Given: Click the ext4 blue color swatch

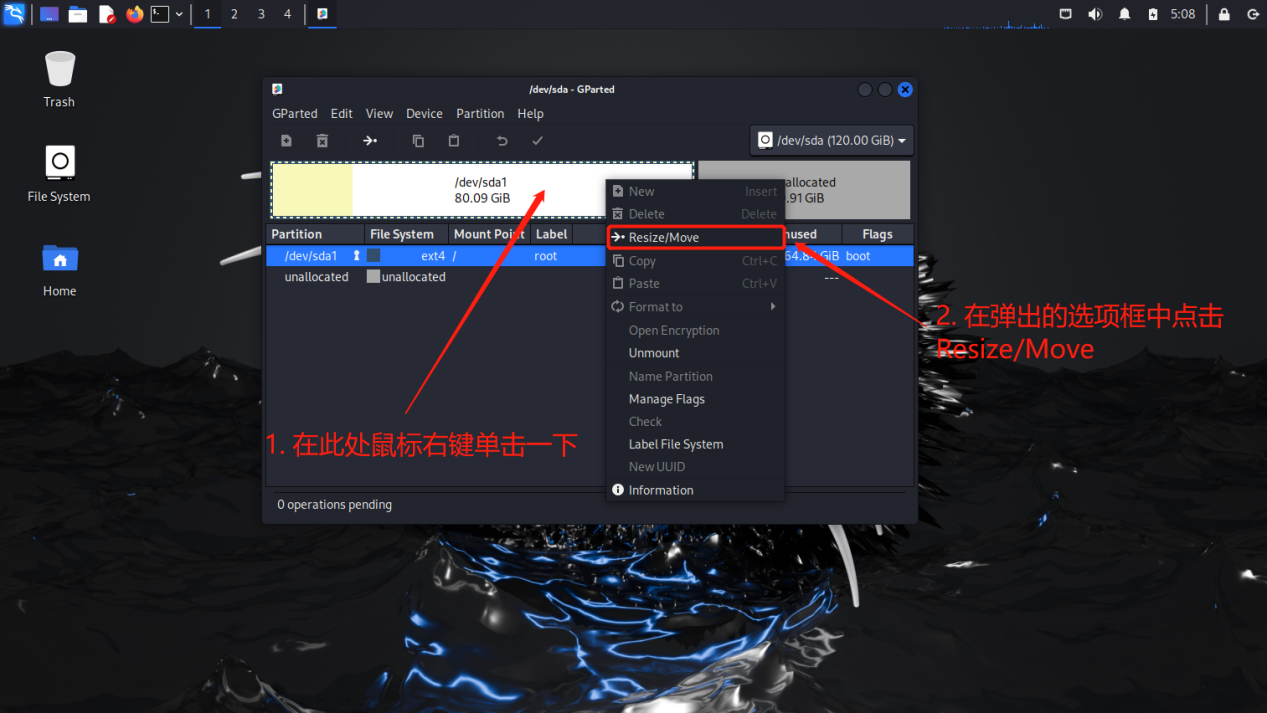Looking at the screenshot, I should click(x=373, y=256).
